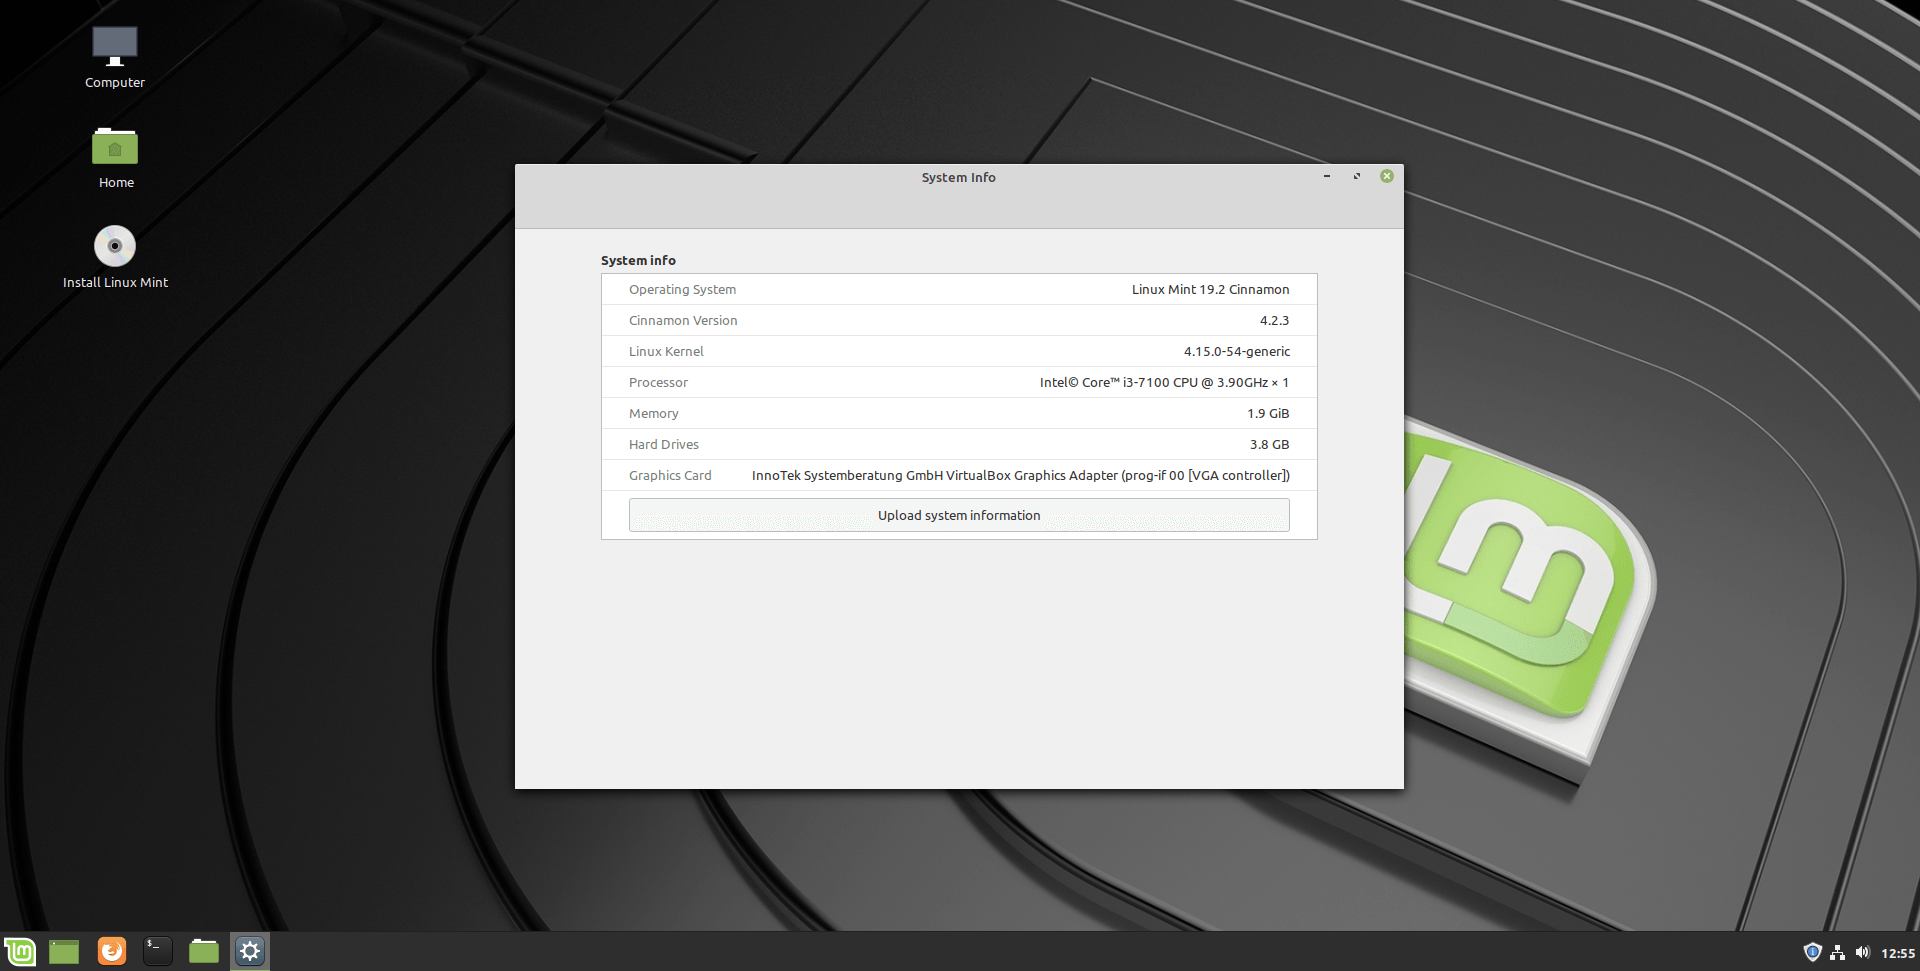Viewport: 1920px width, 971px height.
Task: Open the Files manager from the panel
Action: tap(204, 951)
